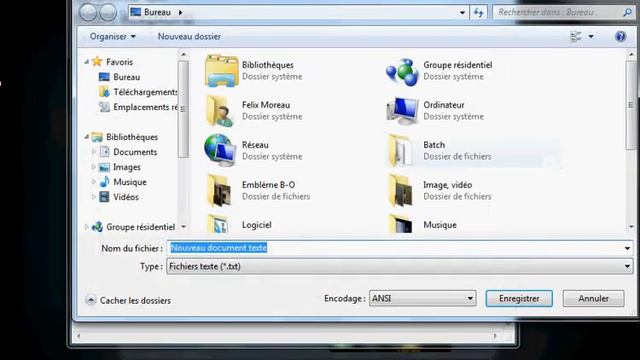Click the navigation pane scroll up arrow
640x360 pixels.
pos(183,54)
